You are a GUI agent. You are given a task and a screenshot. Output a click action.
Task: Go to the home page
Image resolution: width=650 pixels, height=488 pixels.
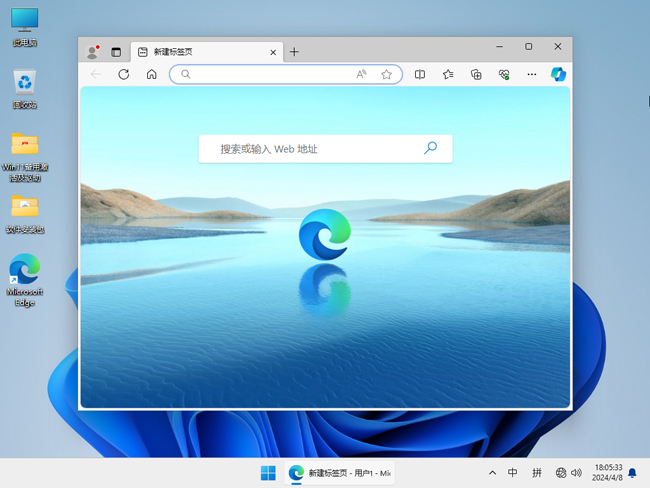click(152, 74)
